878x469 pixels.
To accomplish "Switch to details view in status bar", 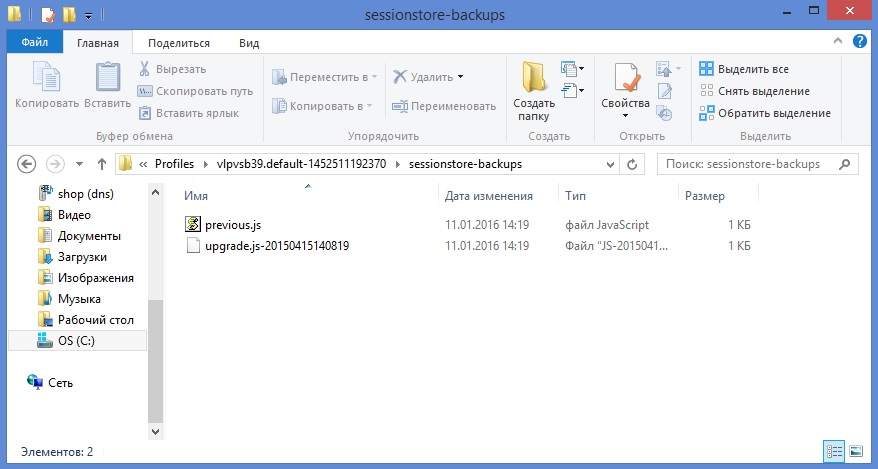I will click(x=833, y=452).
